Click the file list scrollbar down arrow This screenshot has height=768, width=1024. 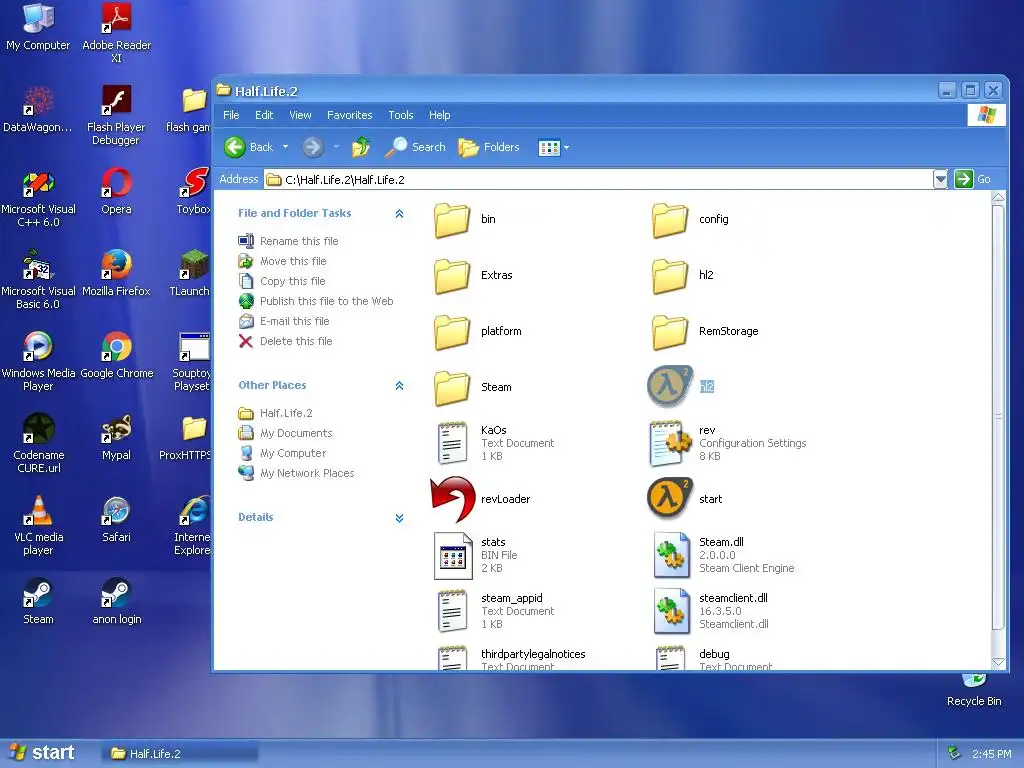998,662
